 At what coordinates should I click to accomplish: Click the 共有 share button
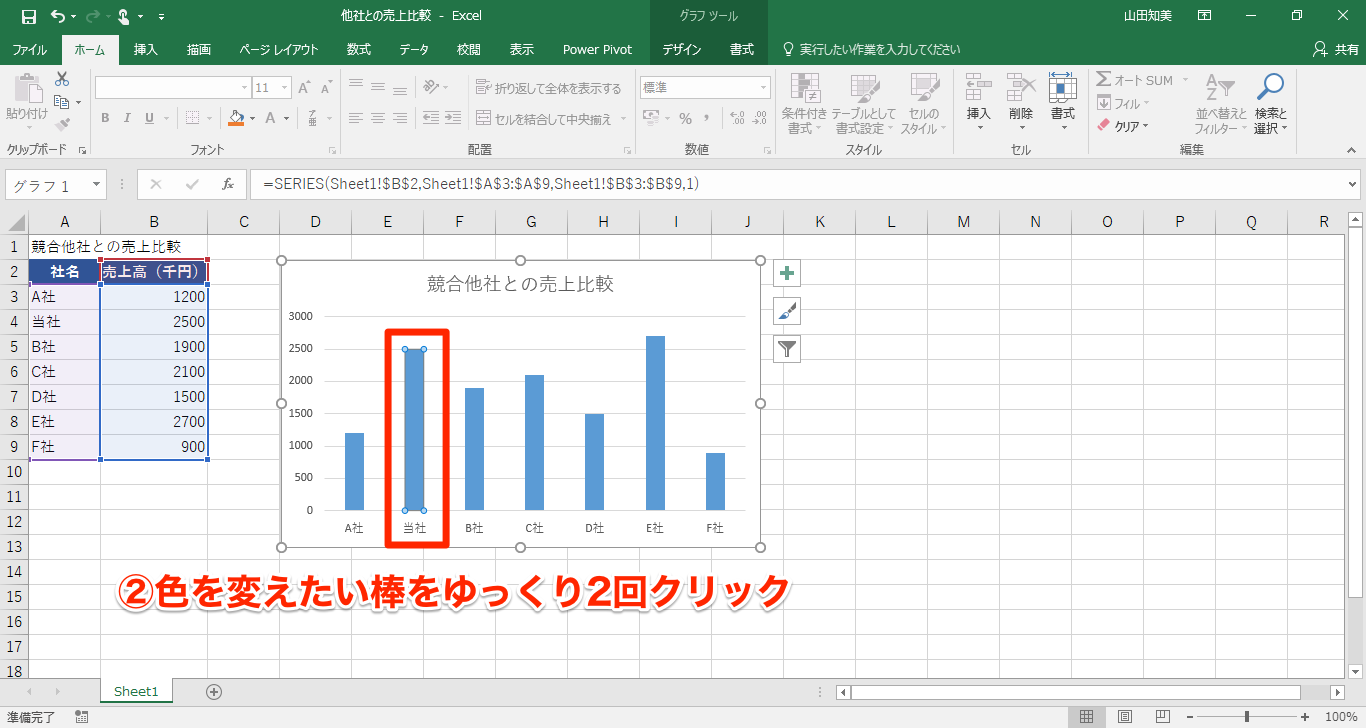tap(1335, 50)
